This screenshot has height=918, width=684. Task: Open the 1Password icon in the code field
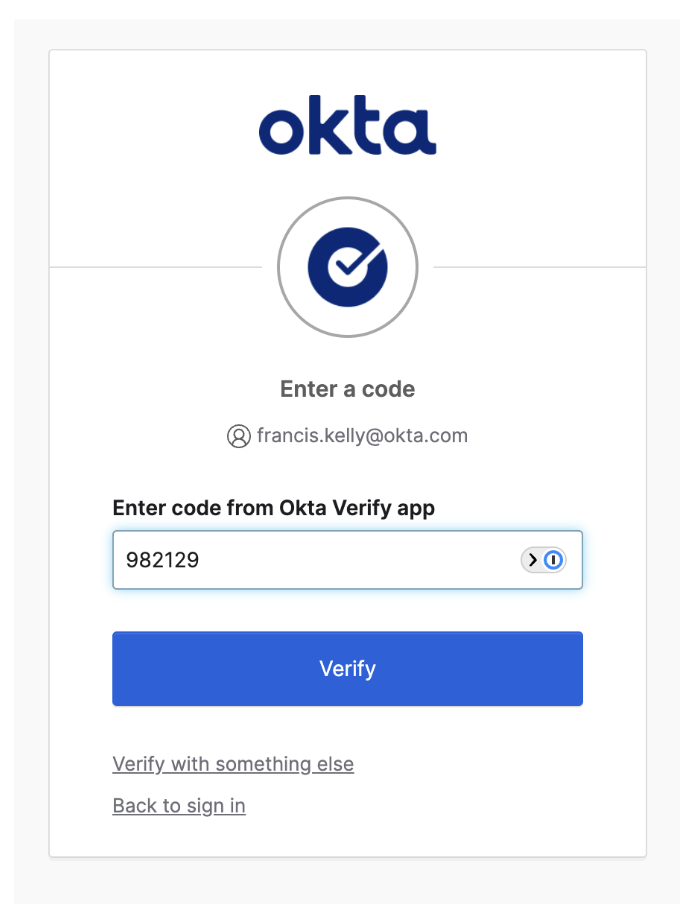[554, 560]
